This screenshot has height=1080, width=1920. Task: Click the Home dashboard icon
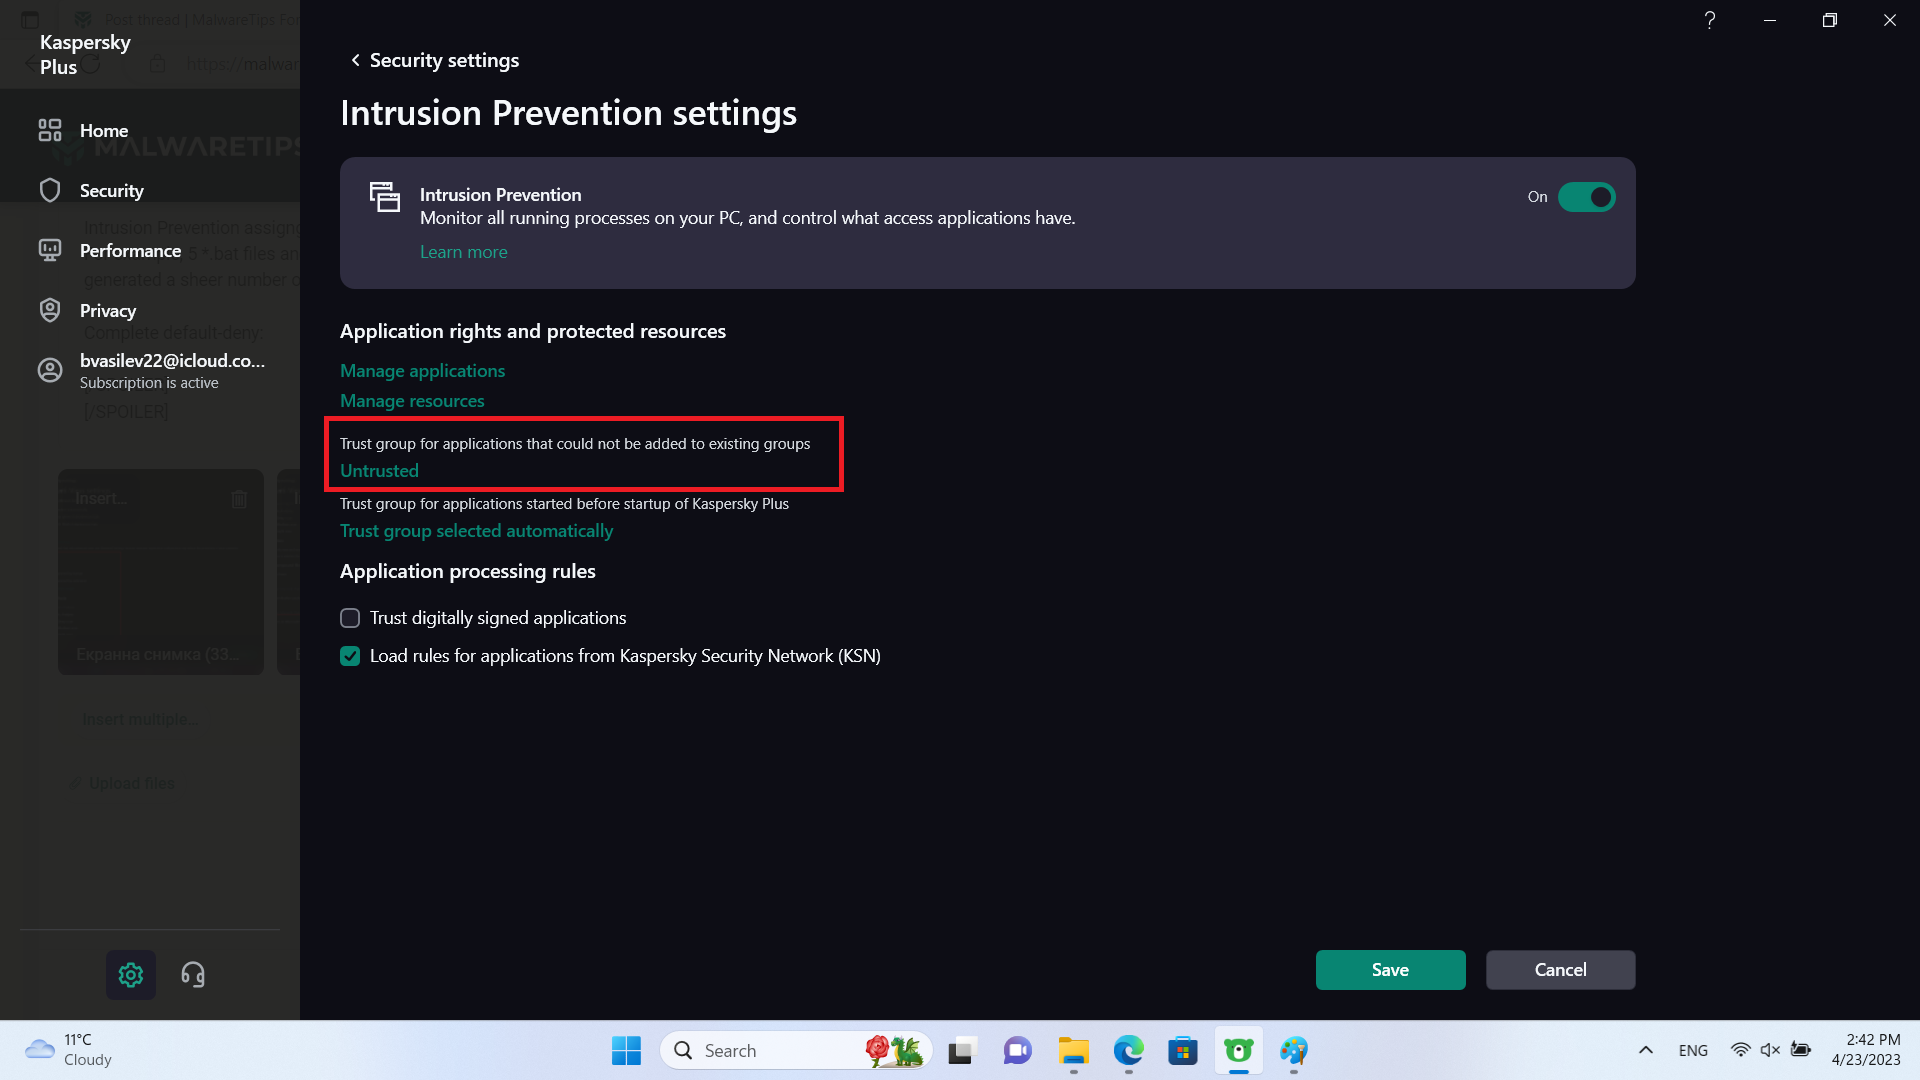point(50,130)
